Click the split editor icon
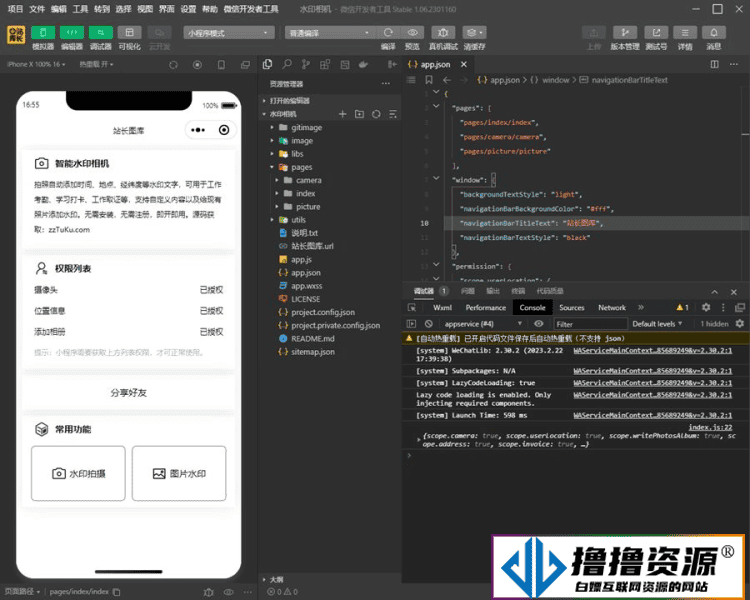 [715, 64]
